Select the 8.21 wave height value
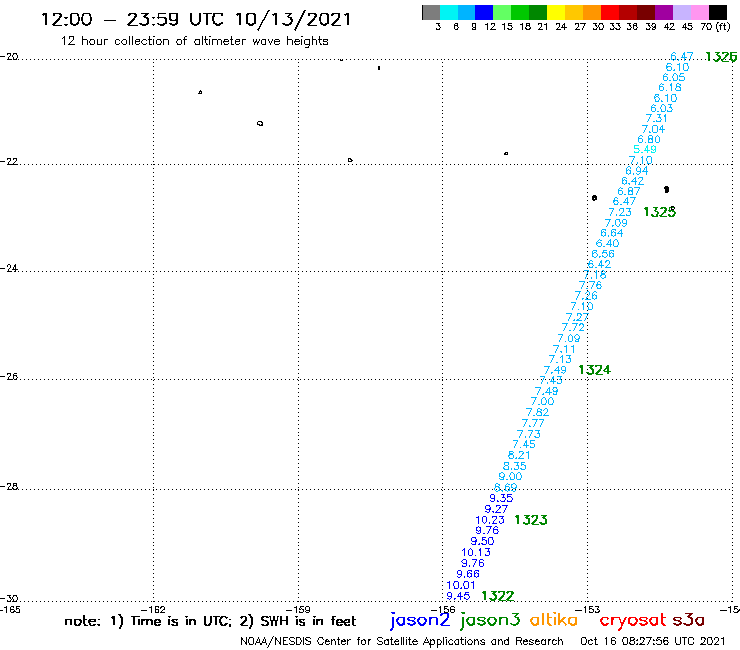 tap(519, 456)
